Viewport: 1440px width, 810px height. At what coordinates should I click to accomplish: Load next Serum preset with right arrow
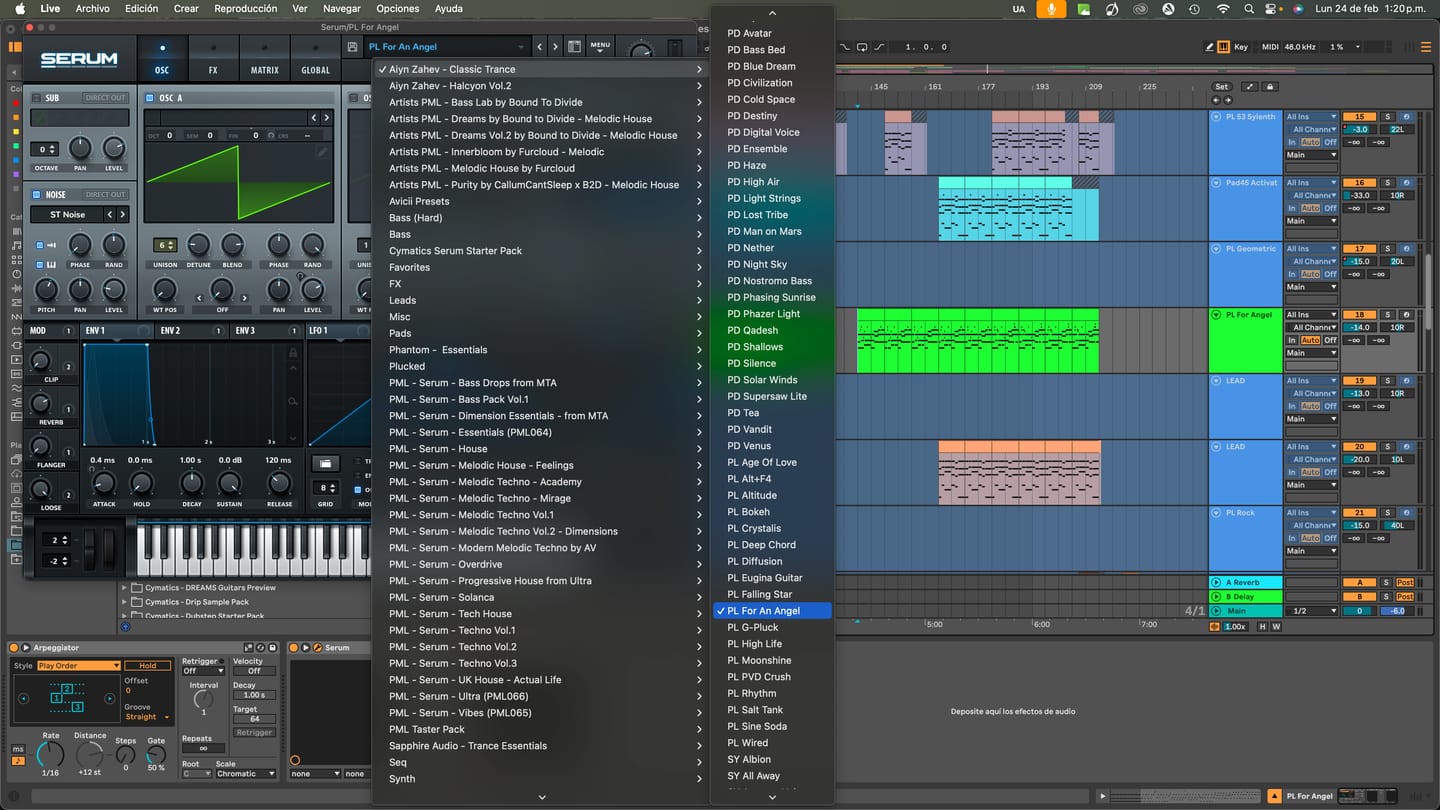click(557, 46)
